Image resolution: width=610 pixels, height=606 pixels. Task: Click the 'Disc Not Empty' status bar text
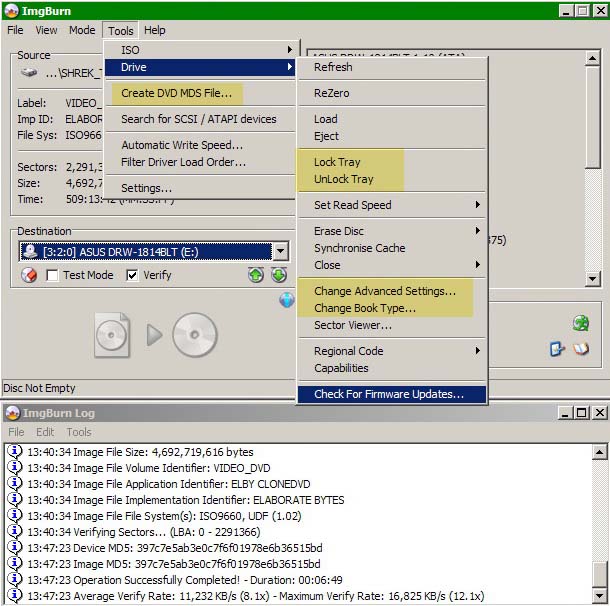point(39,388)
